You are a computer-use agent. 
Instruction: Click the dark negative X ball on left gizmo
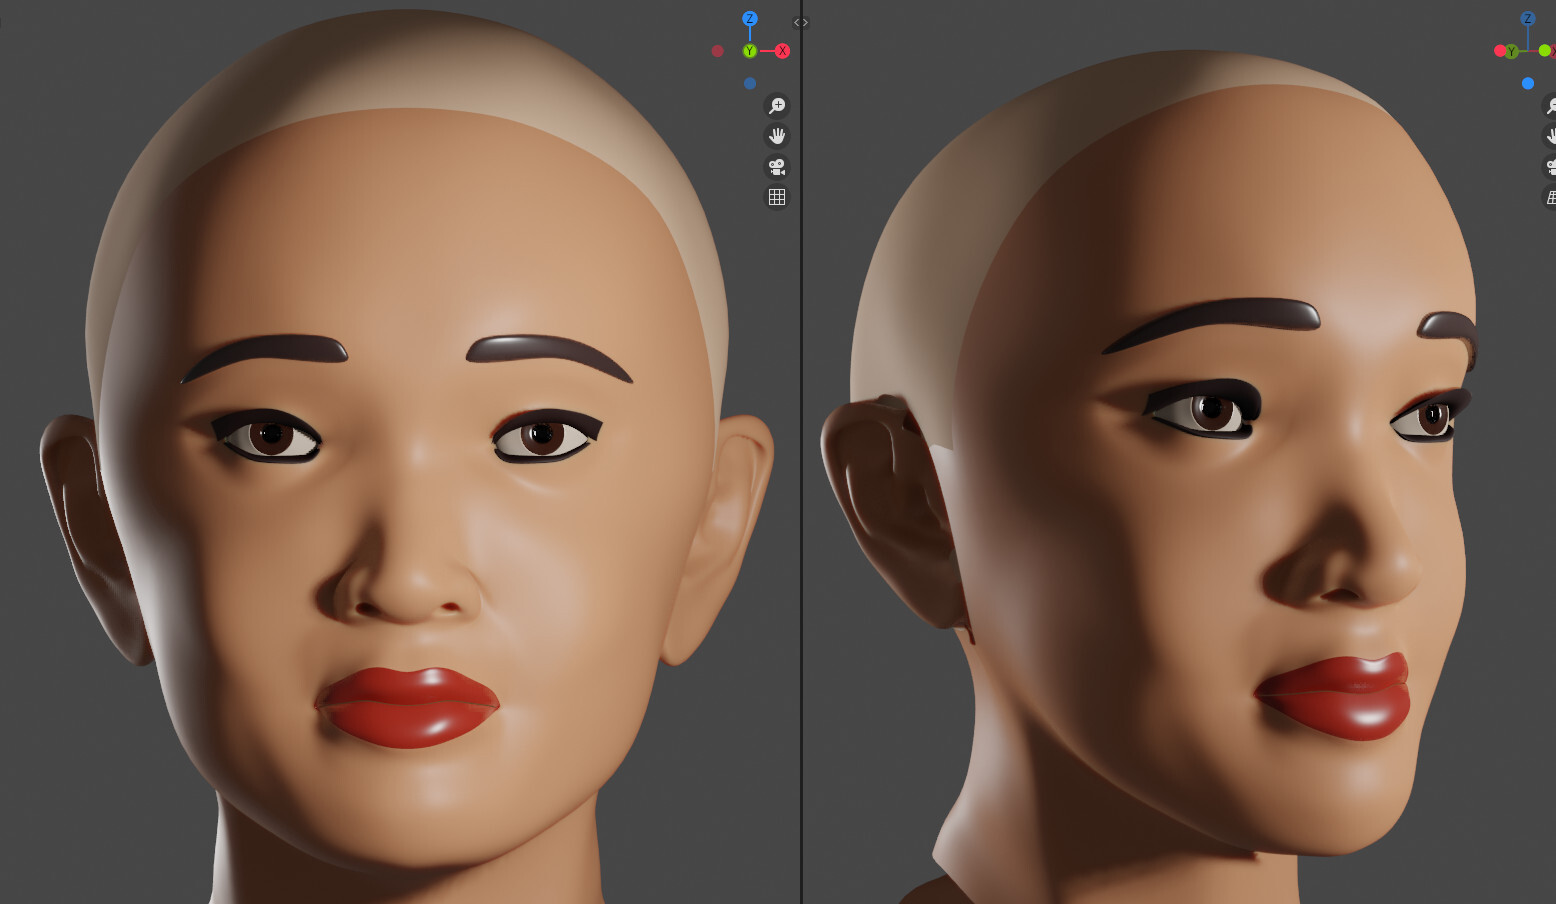click(717, 51)
